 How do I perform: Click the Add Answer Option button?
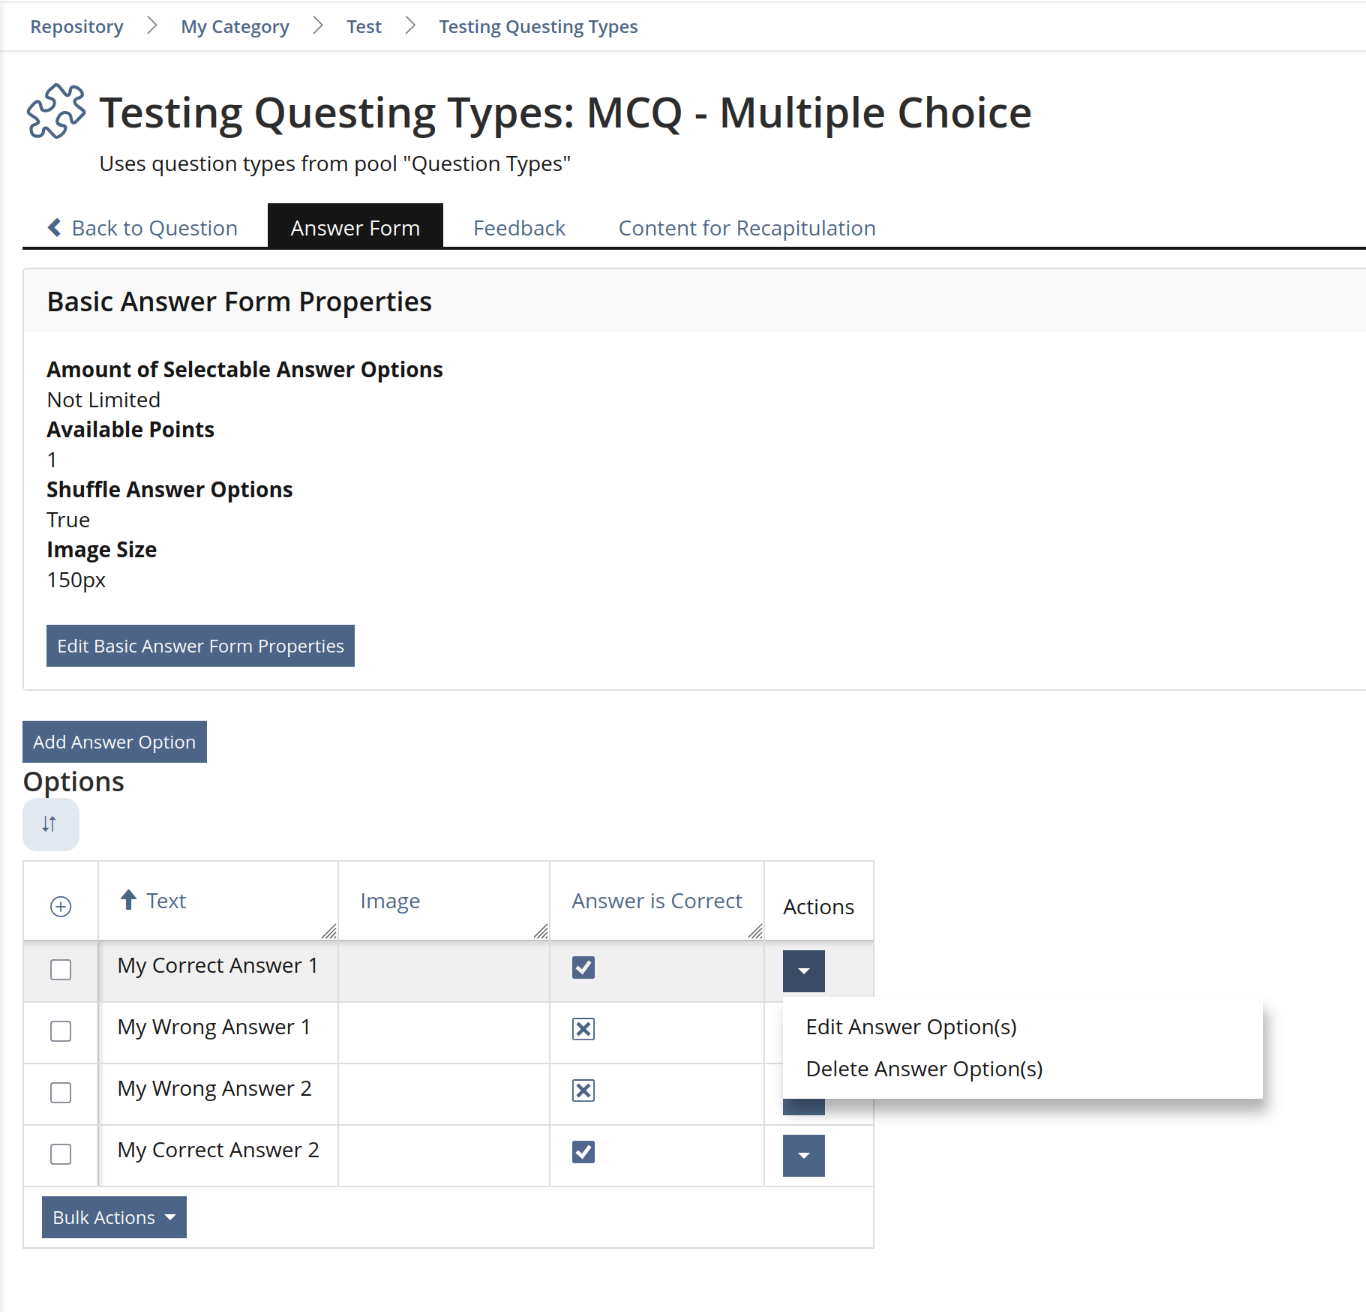(x=114, y=742)
